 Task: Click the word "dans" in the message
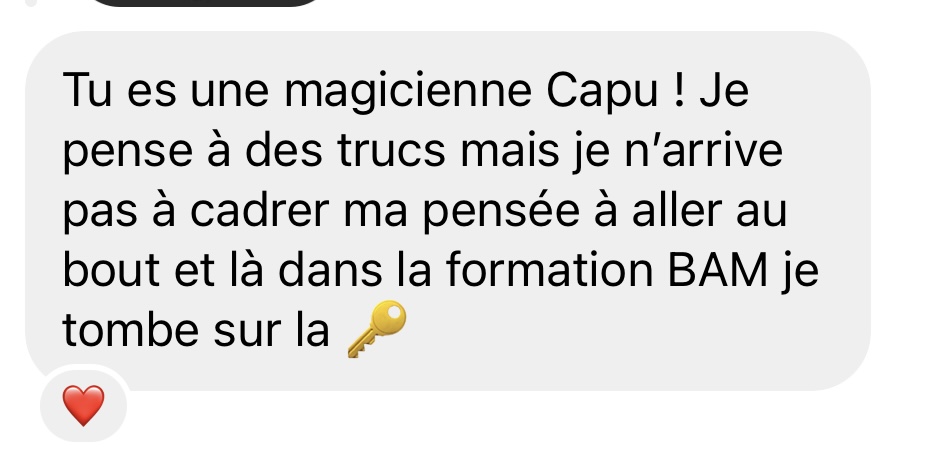click(x=330, y=269)
